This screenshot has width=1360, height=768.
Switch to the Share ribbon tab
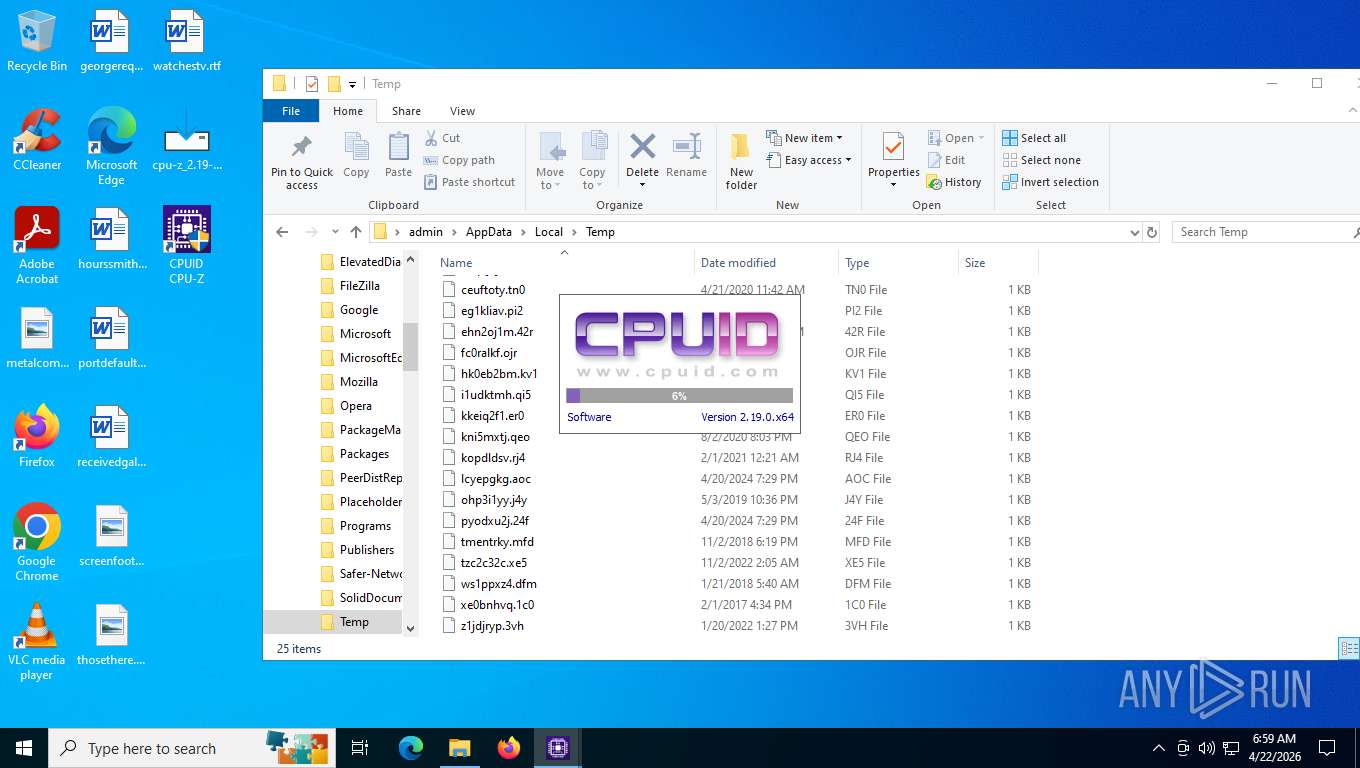[x=406, y=111]
